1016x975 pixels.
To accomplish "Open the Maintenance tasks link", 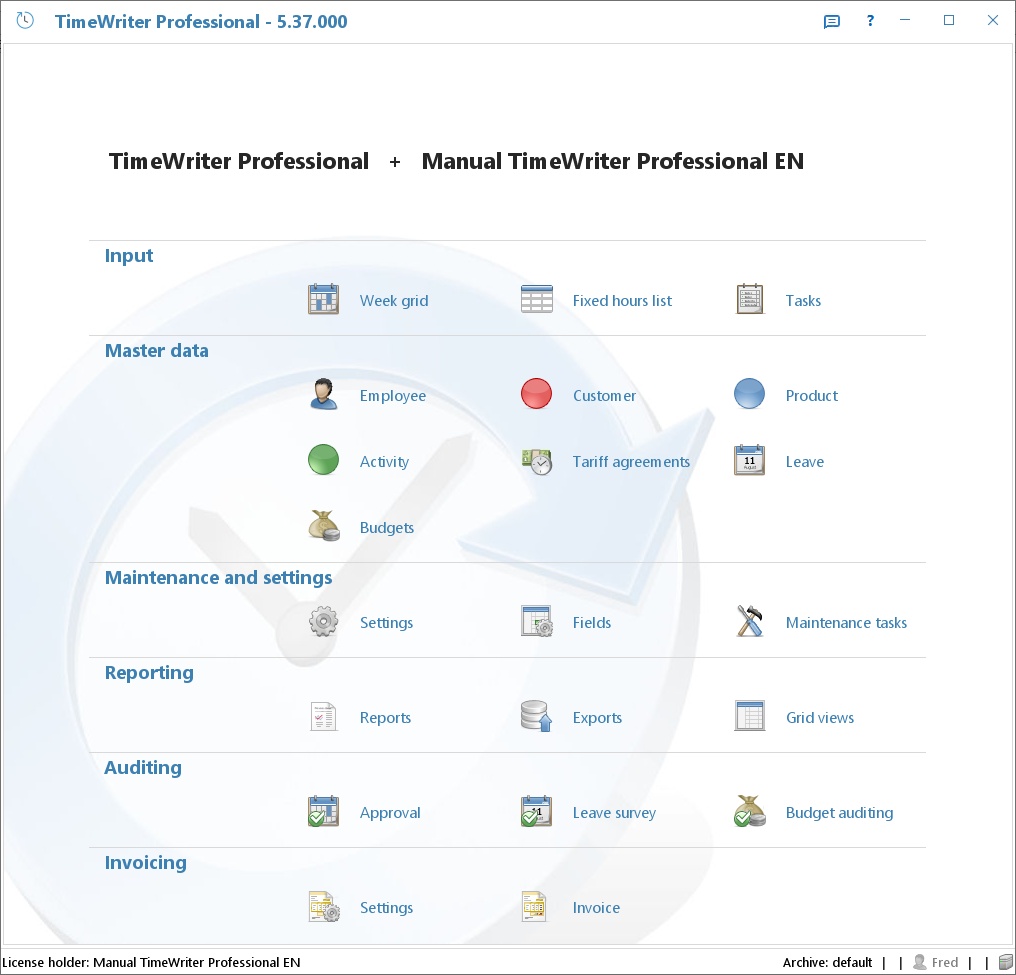I will click(846, 623).
